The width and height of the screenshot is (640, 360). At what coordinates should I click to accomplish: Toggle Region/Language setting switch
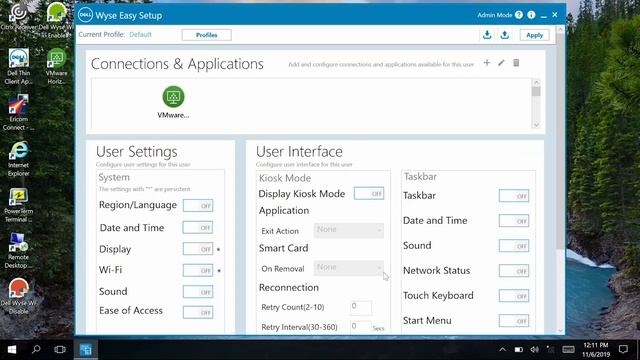coord(198,206)
